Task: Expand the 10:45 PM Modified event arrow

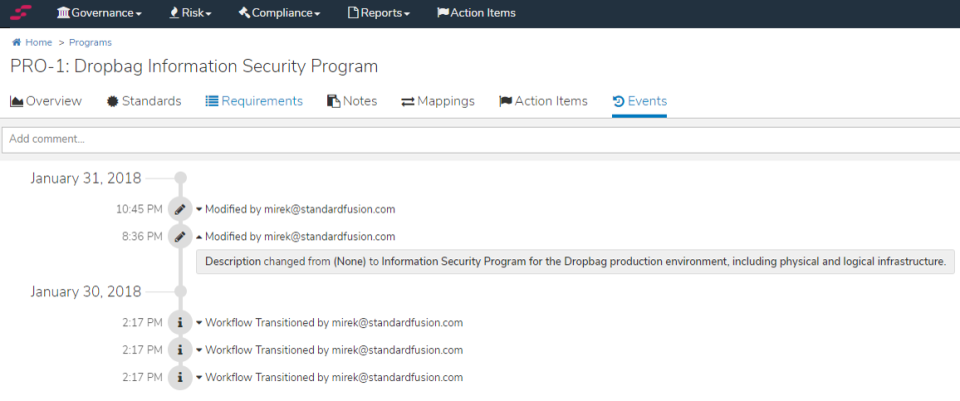Action: coord(199,210)
